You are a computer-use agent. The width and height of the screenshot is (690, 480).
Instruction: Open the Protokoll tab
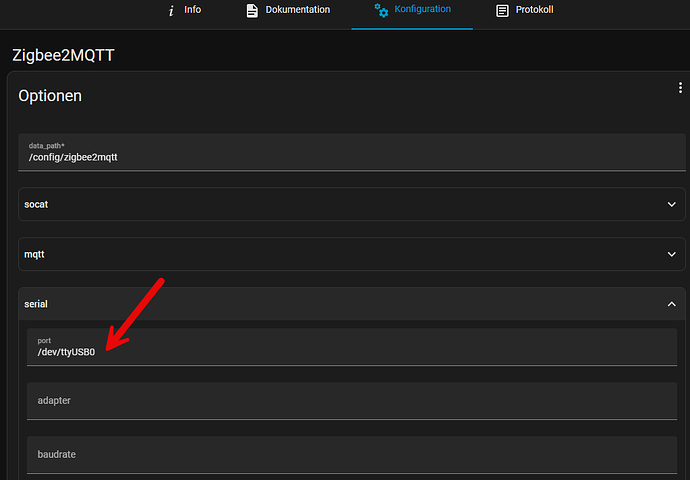525,11
